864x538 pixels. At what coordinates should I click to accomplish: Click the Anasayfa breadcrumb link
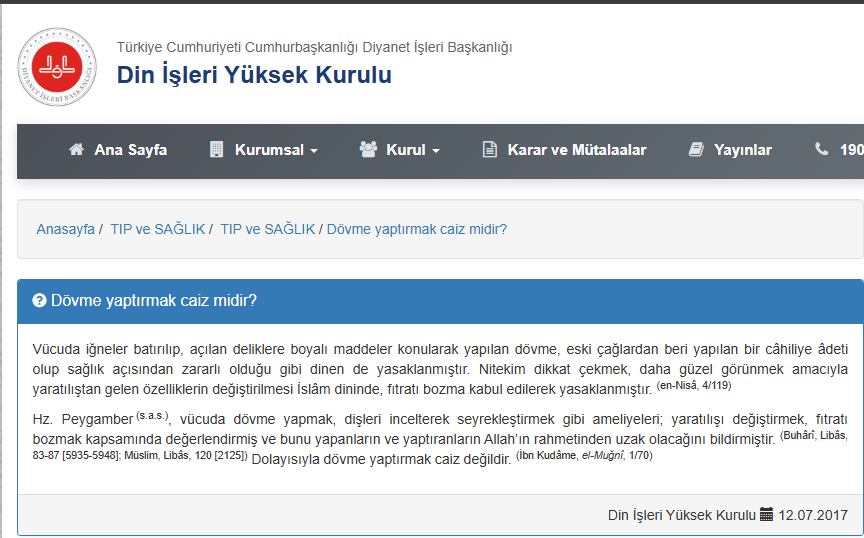pyautogui.click(x=66, y=229)
